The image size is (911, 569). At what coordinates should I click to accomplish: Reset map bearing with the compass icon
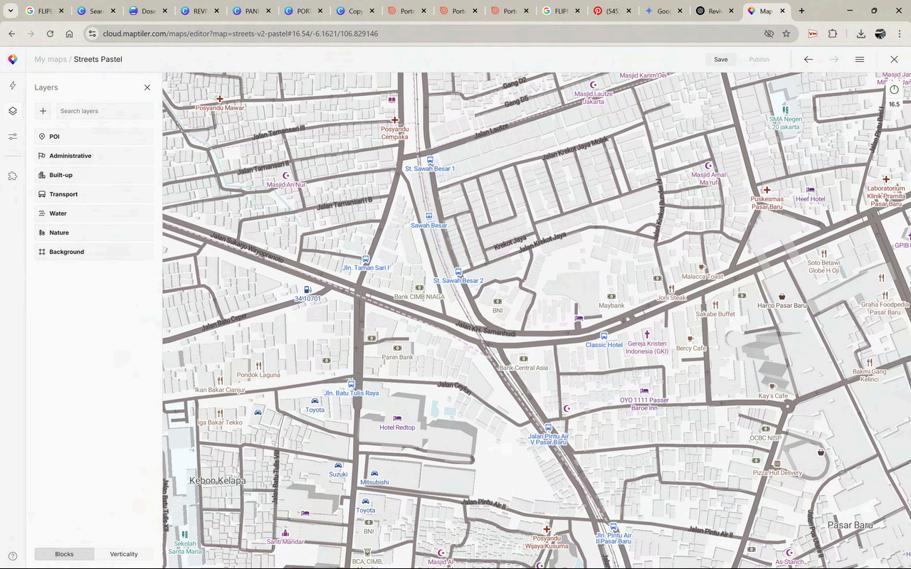tap(894, 90)
